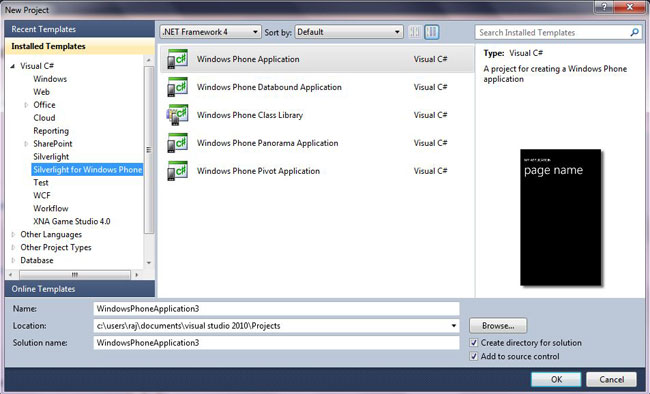Click the Windows Phone Panorama Application icon
The width and height of the screenshot is (650, 394).
[x=177, y=143]
